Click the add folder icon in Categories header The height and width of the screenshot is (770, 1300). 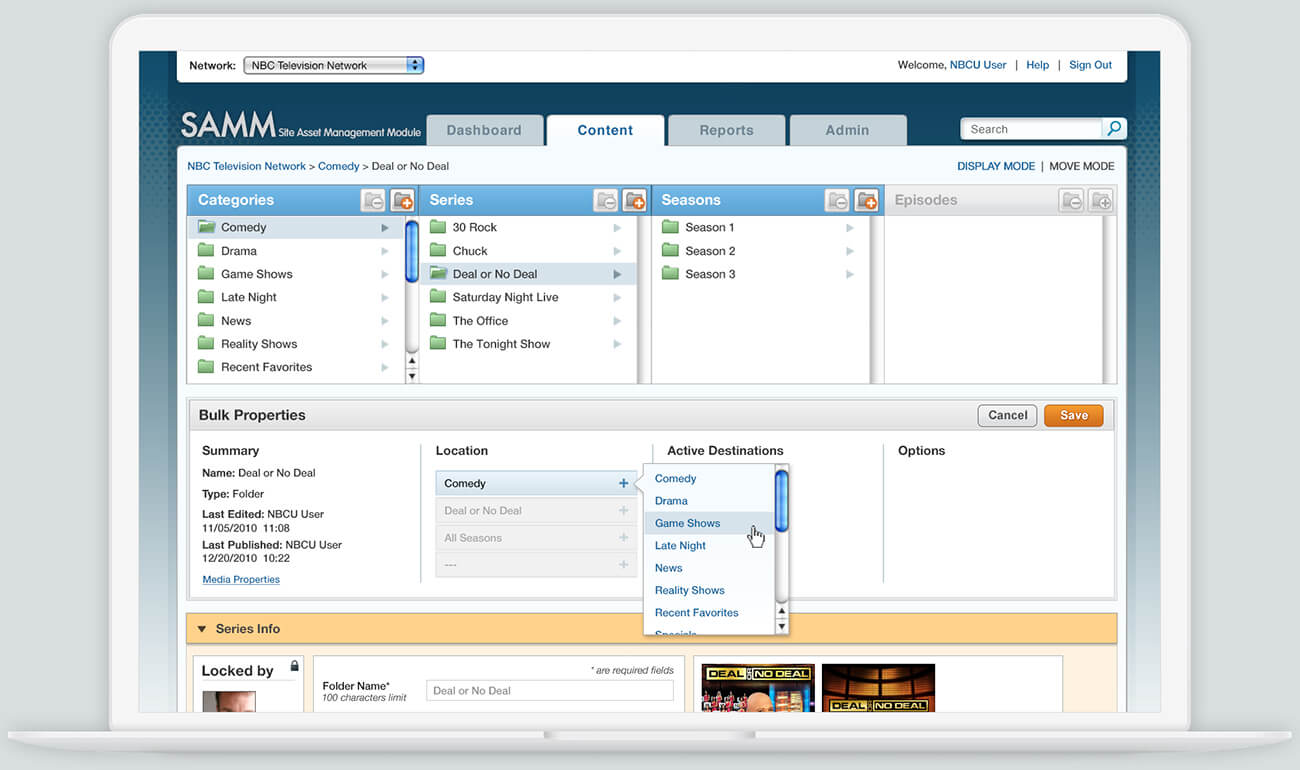click(402, 201)
